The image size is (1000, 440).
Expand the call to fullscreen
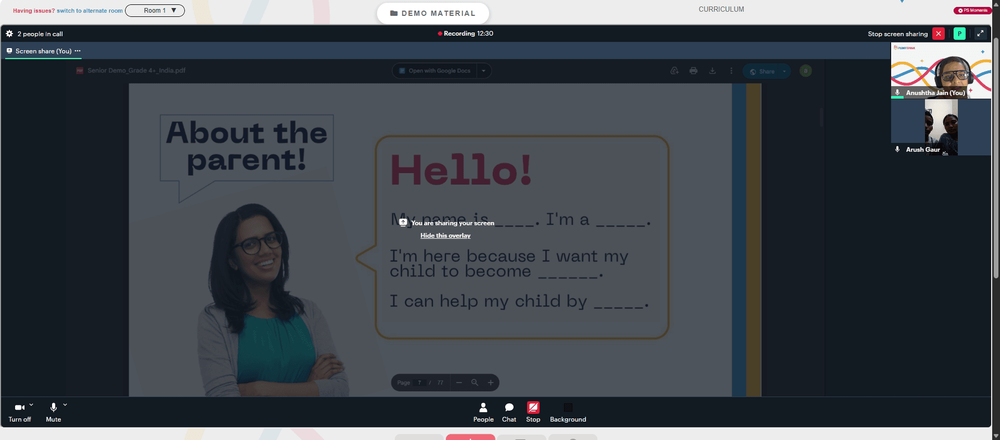click(x=981, y=34)
